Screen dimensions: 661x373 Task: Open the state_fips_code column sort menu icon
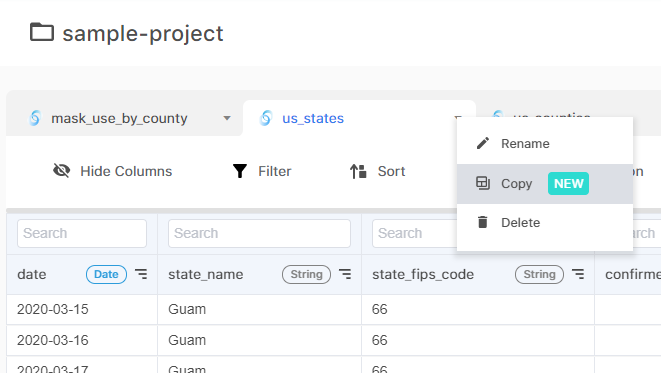pos(578,274)
